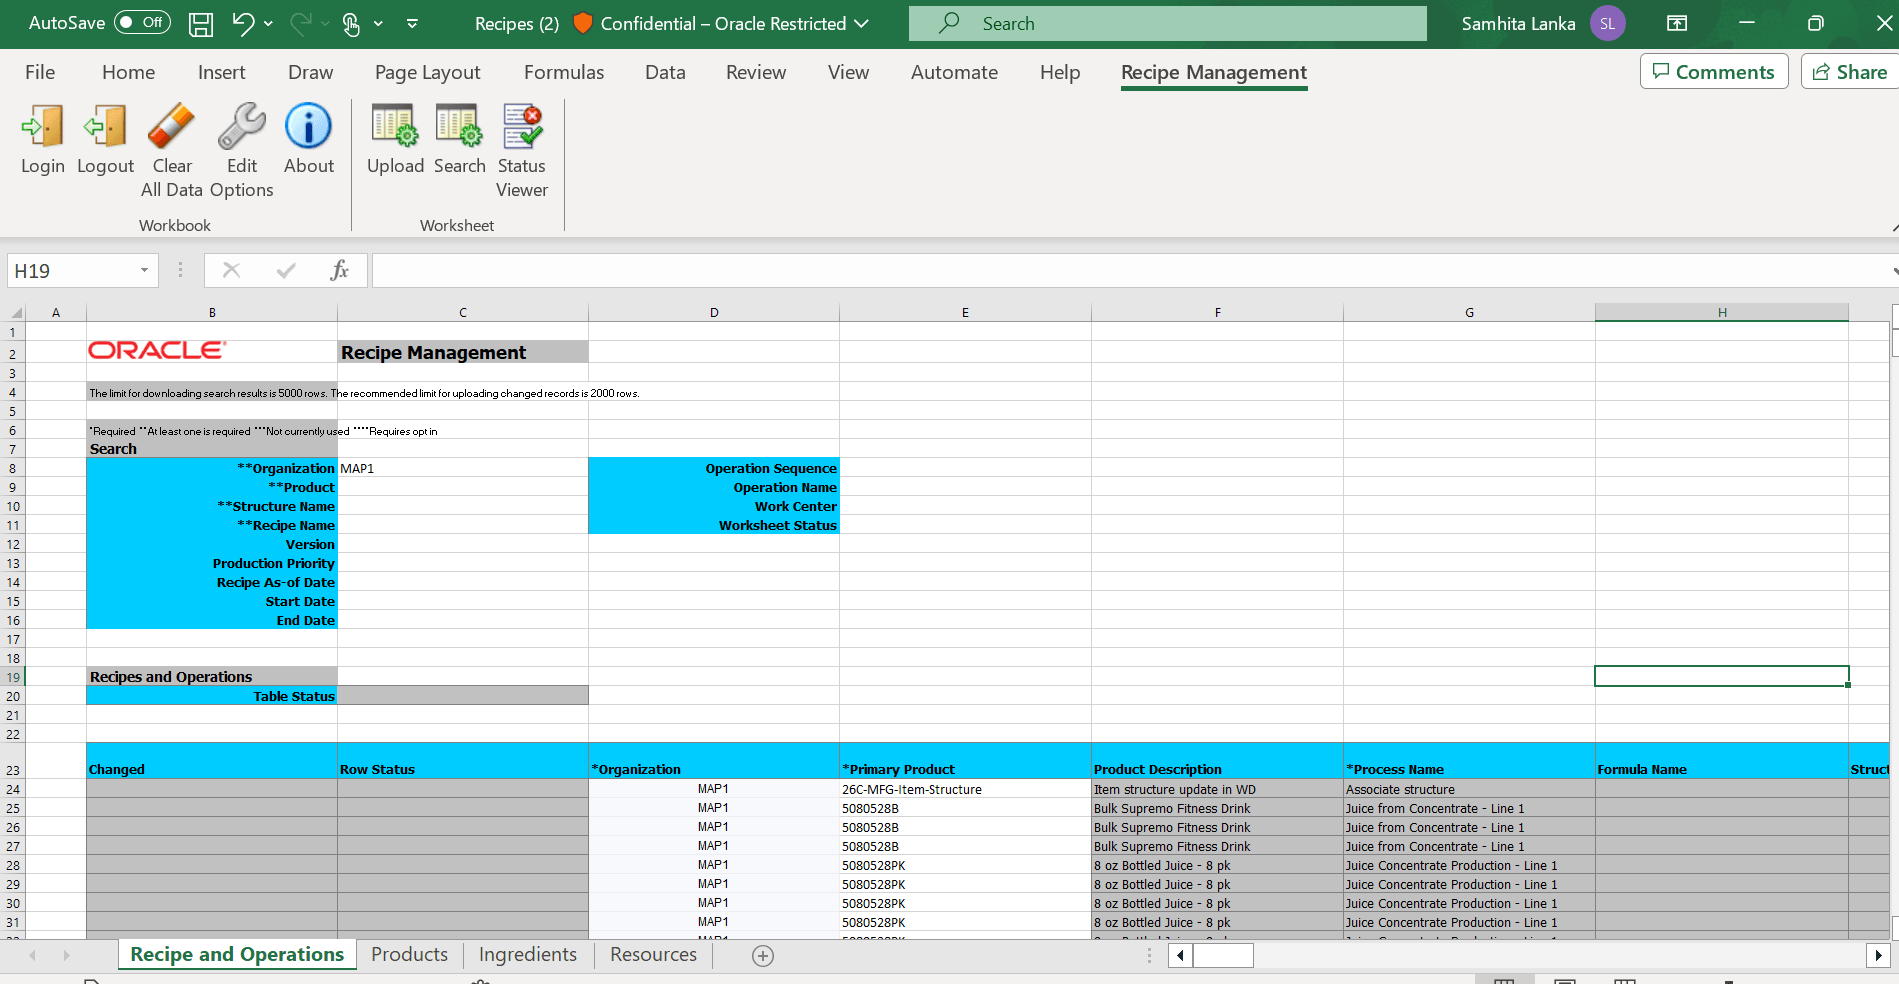Expand the Touch/Mouse mode dropdown arrow

click(378, 23)
